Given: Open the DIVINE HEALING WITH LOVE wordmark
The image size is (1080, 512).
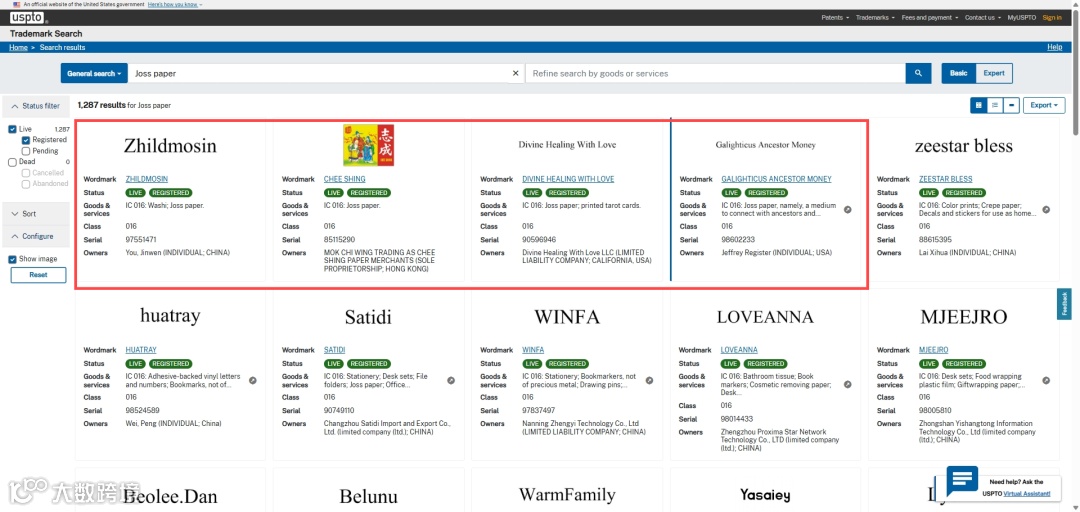Looking at the screenshot, I should 568,179.
